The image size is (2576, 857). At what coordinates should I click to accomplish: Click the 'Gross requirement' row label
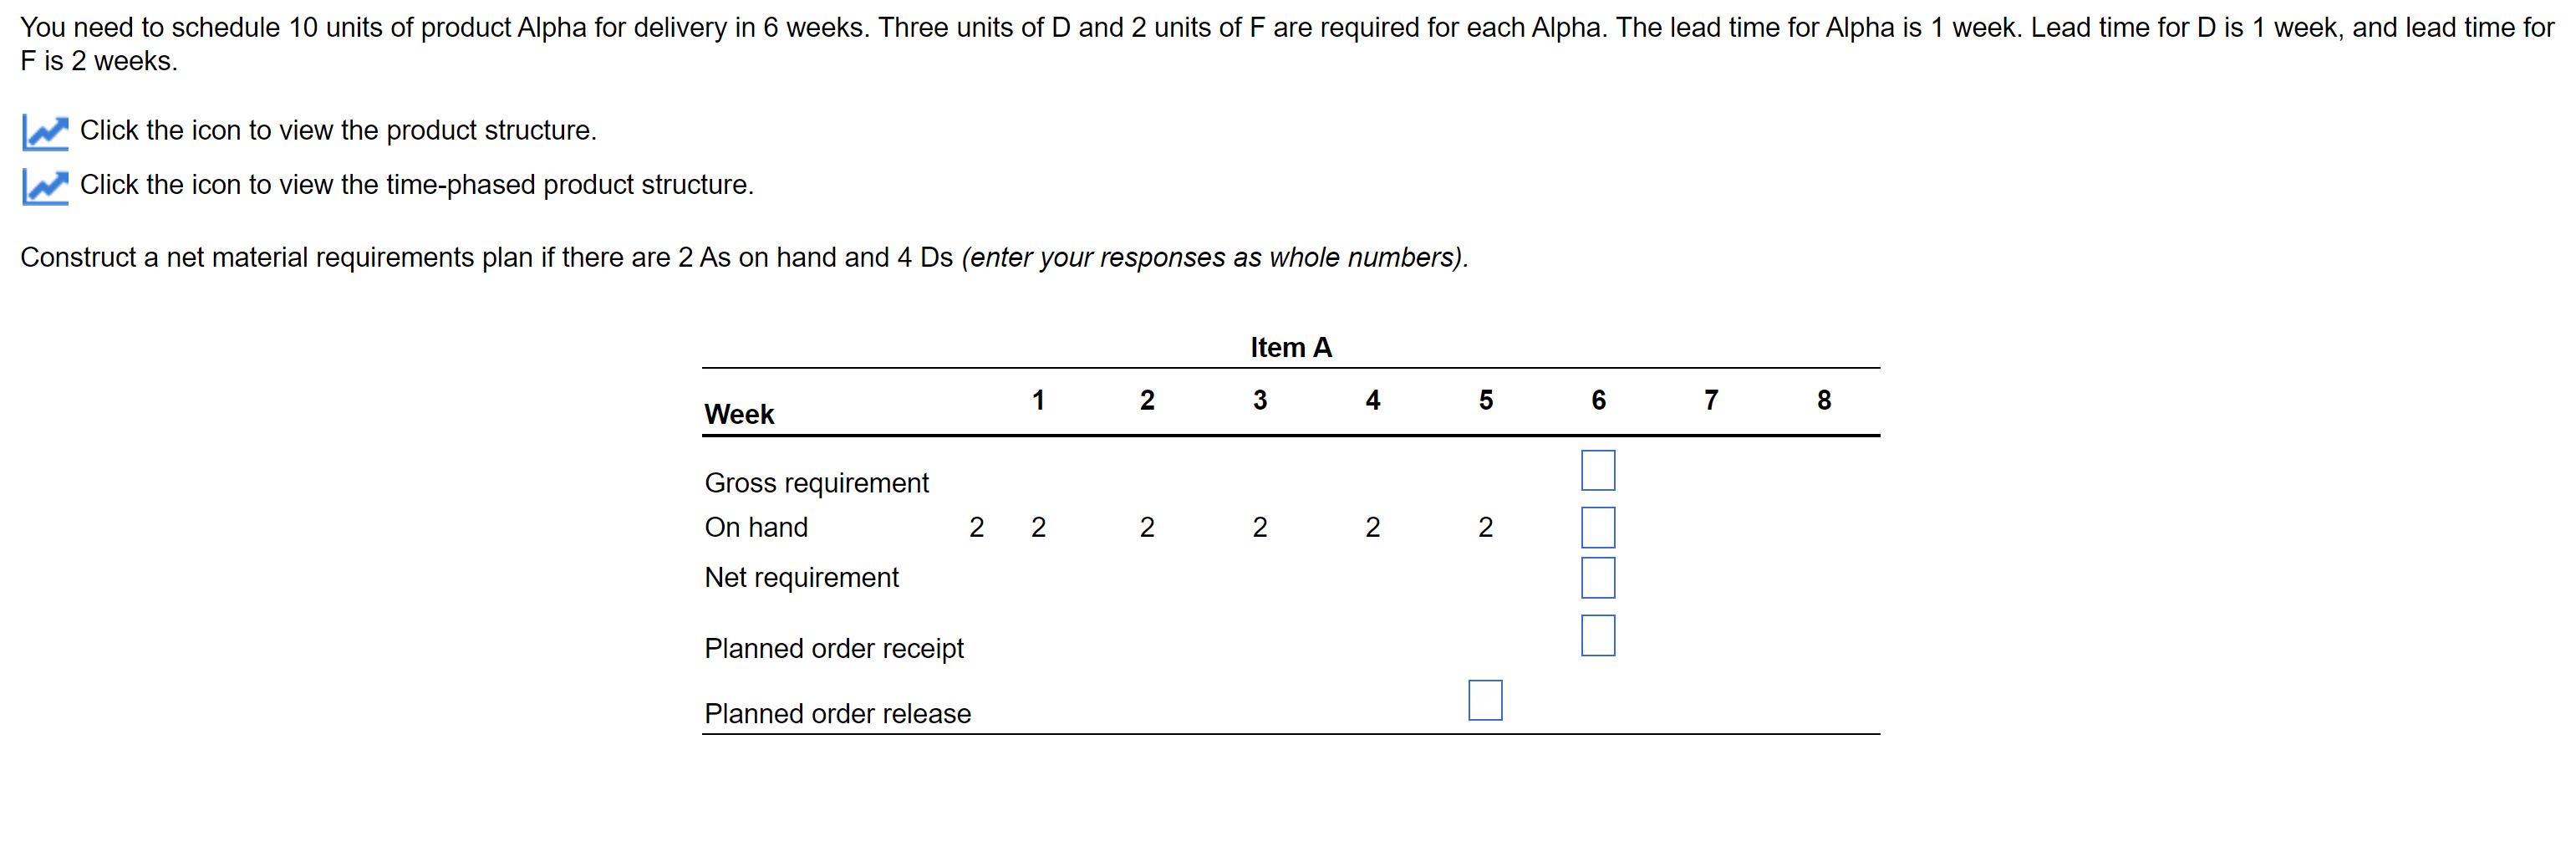click(x=817, y=483)
